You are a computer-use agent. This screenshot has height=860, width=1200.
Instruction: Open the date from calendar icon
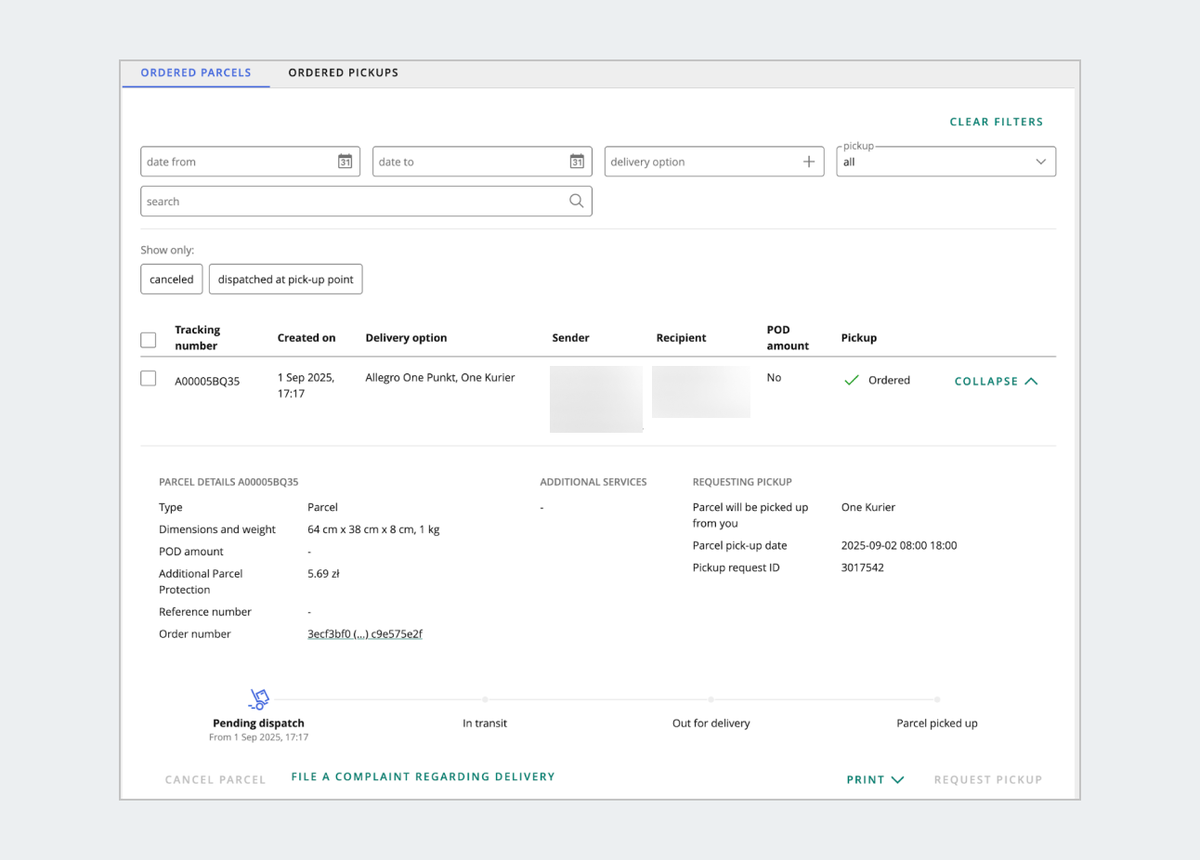345,162
